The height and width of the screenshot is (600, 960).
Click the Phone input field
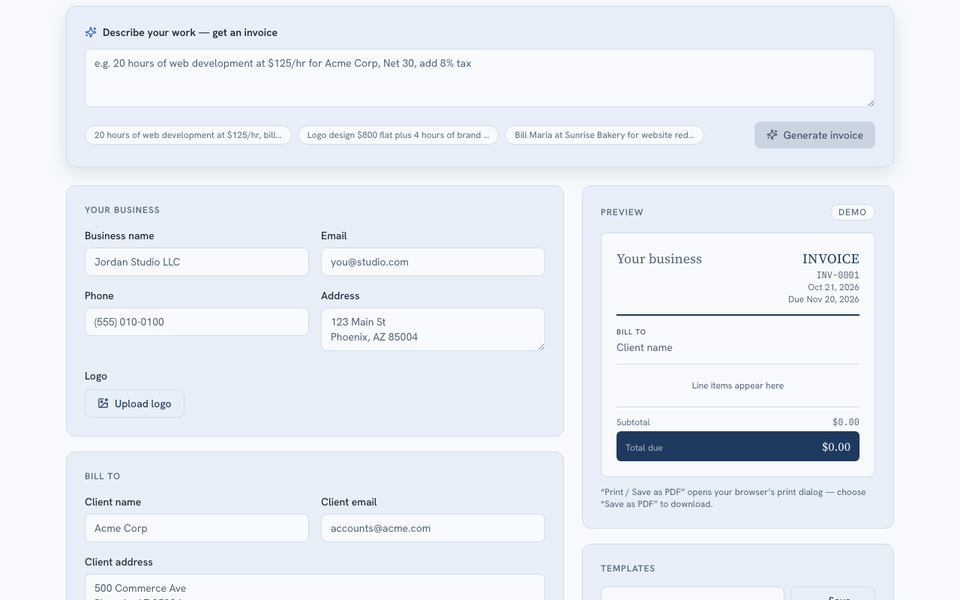(197, 322)
